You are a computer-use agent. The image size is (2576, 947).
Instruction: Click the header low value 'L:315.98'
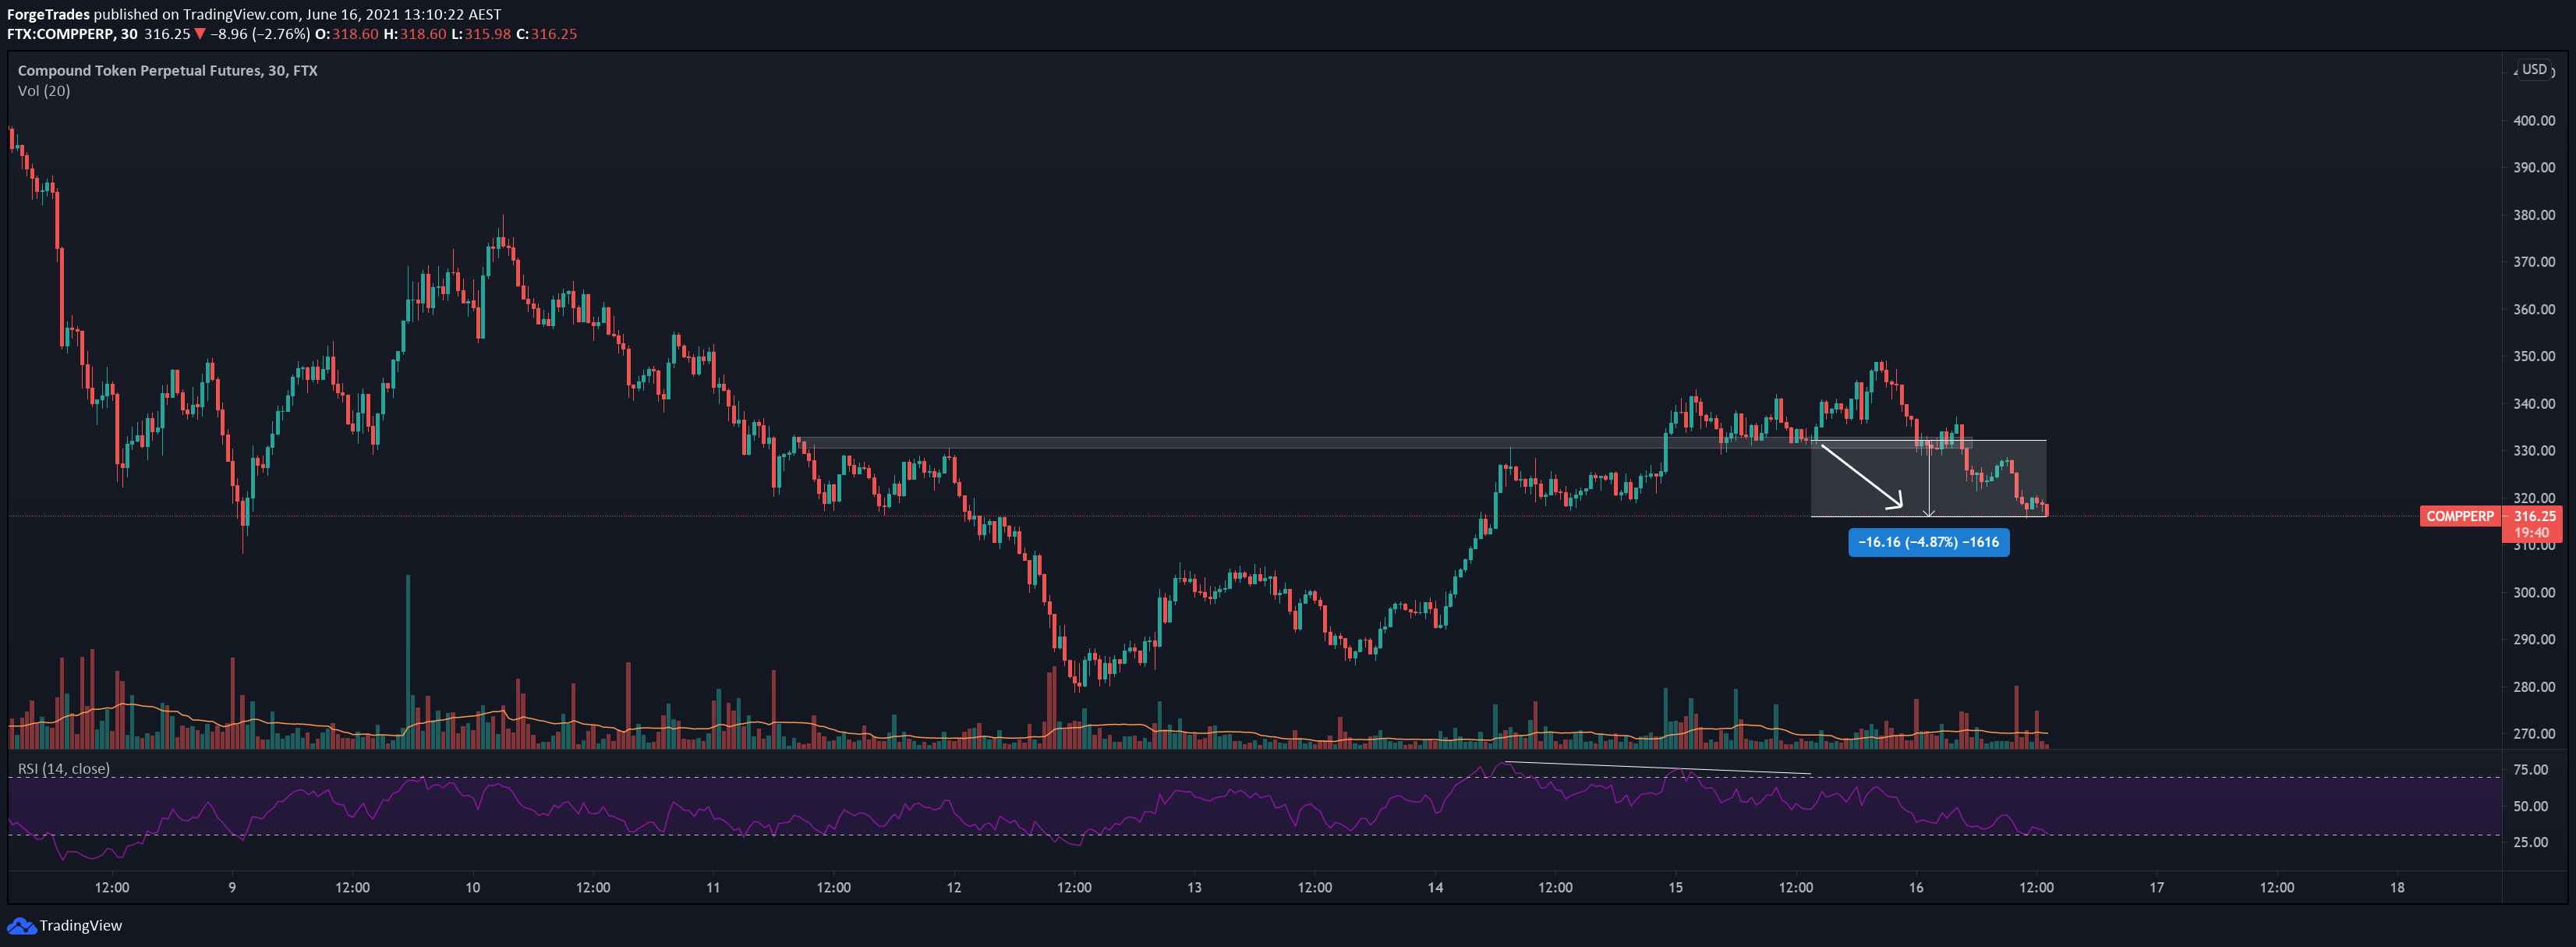coord(481,34)
